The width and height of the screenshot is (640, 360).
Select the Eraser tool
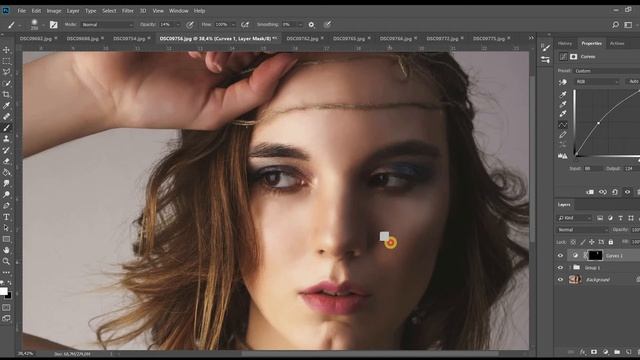pos(6,161)
